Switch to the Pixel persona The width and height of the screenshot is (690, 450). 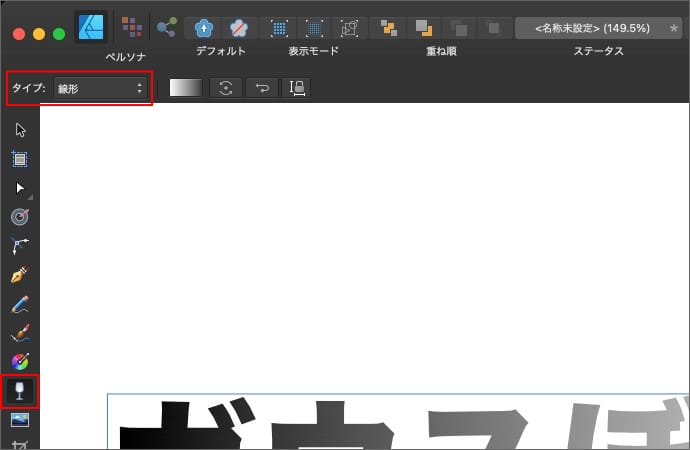pos(130,26)
